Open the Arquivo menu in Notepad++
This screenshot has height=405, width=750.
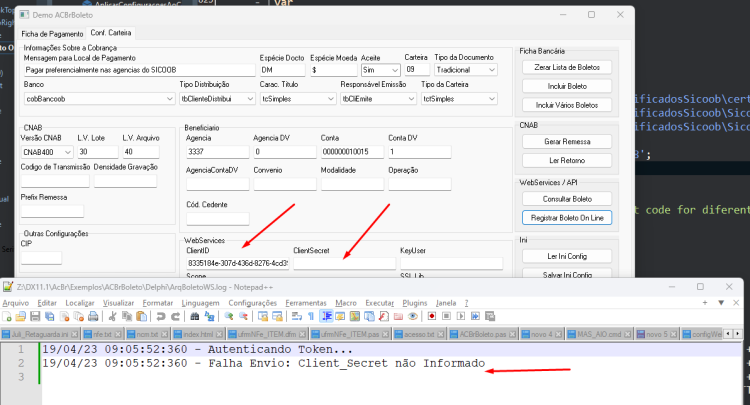pos(15,303)
